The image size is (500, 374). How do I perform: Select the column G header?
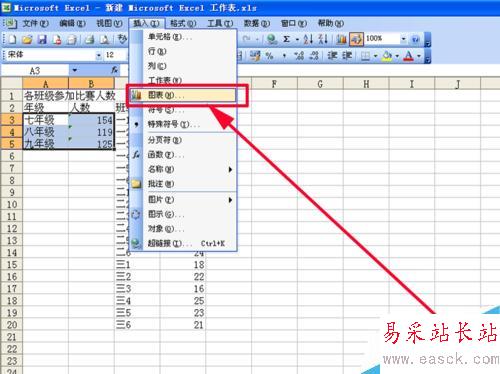pos(320,84)
